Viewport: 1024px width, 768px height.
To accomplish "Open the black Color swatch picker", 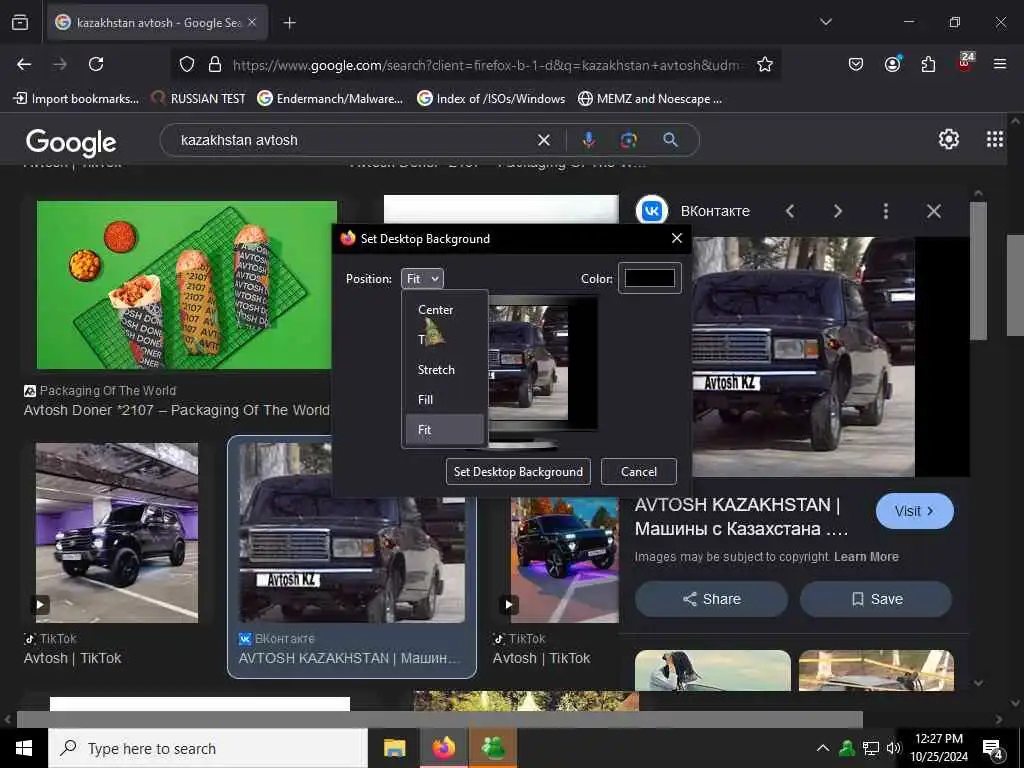I will click(650, 278).
